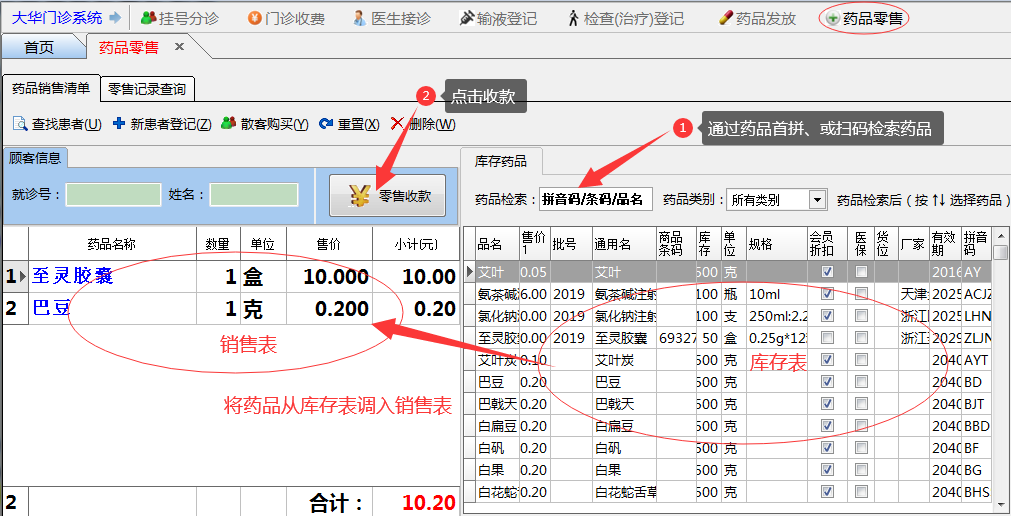Screen dimensions: 1011x516
Task: Click 拼音码 column header
Action: (x=975, y=244)
